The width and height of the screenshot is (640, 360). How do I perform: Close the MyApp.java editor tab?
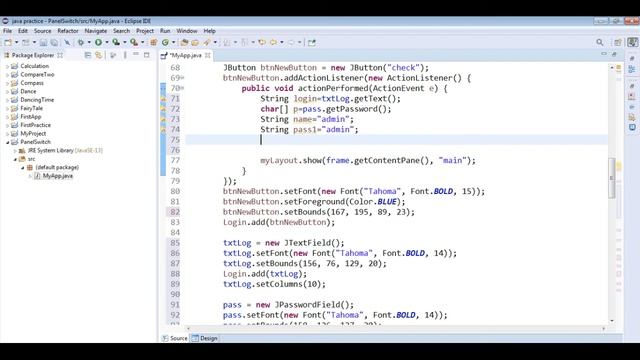tap(207, 55)
